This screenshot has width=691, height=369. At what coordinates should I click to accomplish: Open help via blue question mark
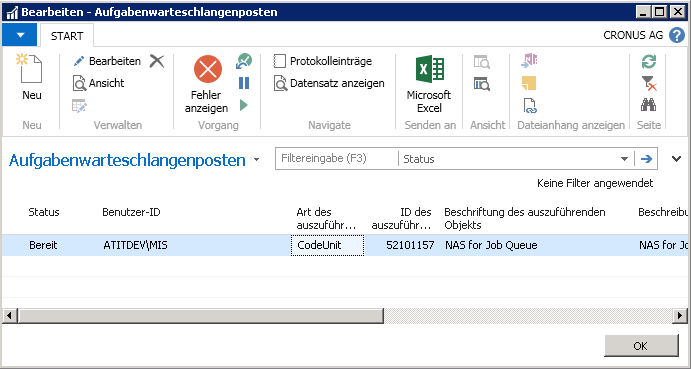[676, 35]
